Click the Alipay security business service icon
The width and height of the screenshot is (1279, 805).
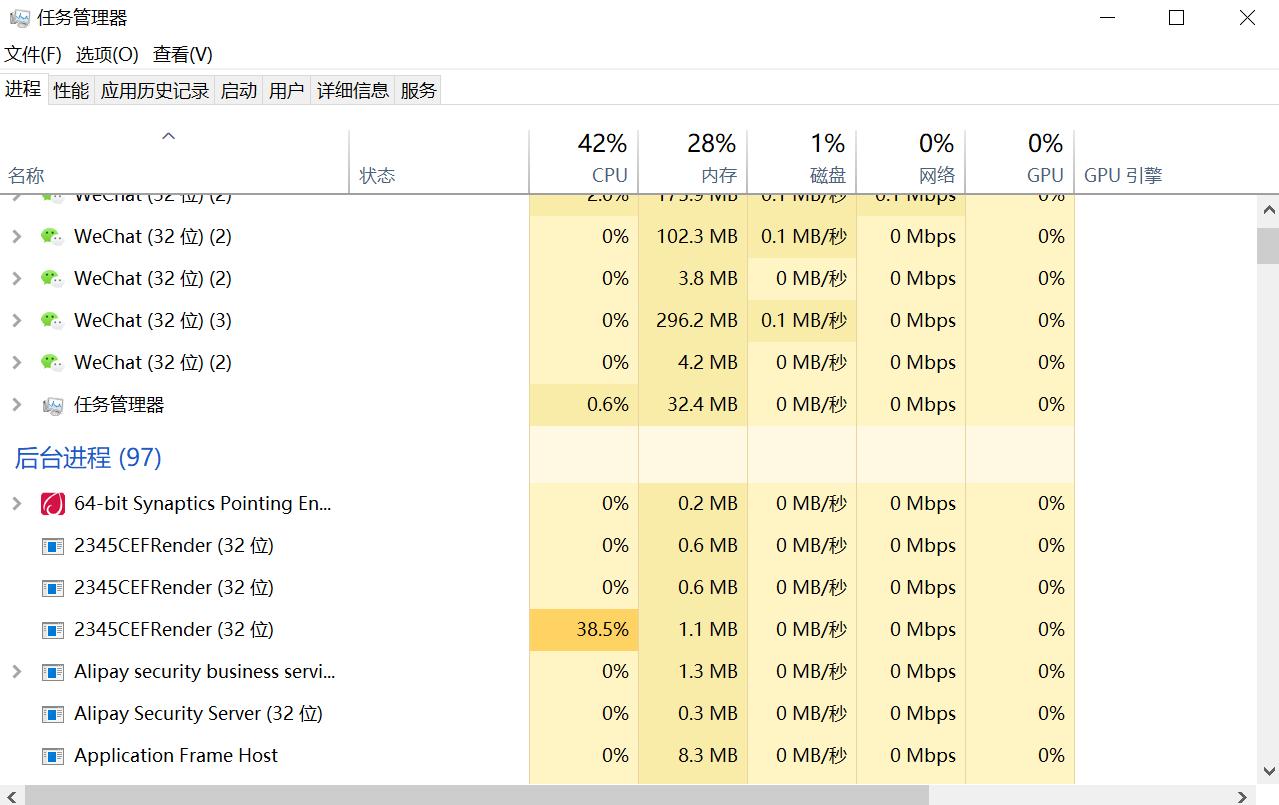coord(53,672)
